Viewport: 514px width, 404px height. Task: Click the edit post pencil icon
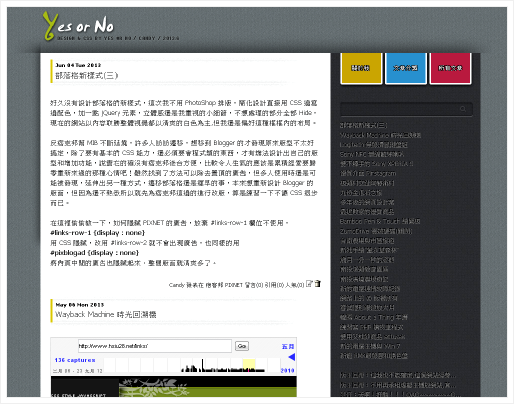pos(310,283)
